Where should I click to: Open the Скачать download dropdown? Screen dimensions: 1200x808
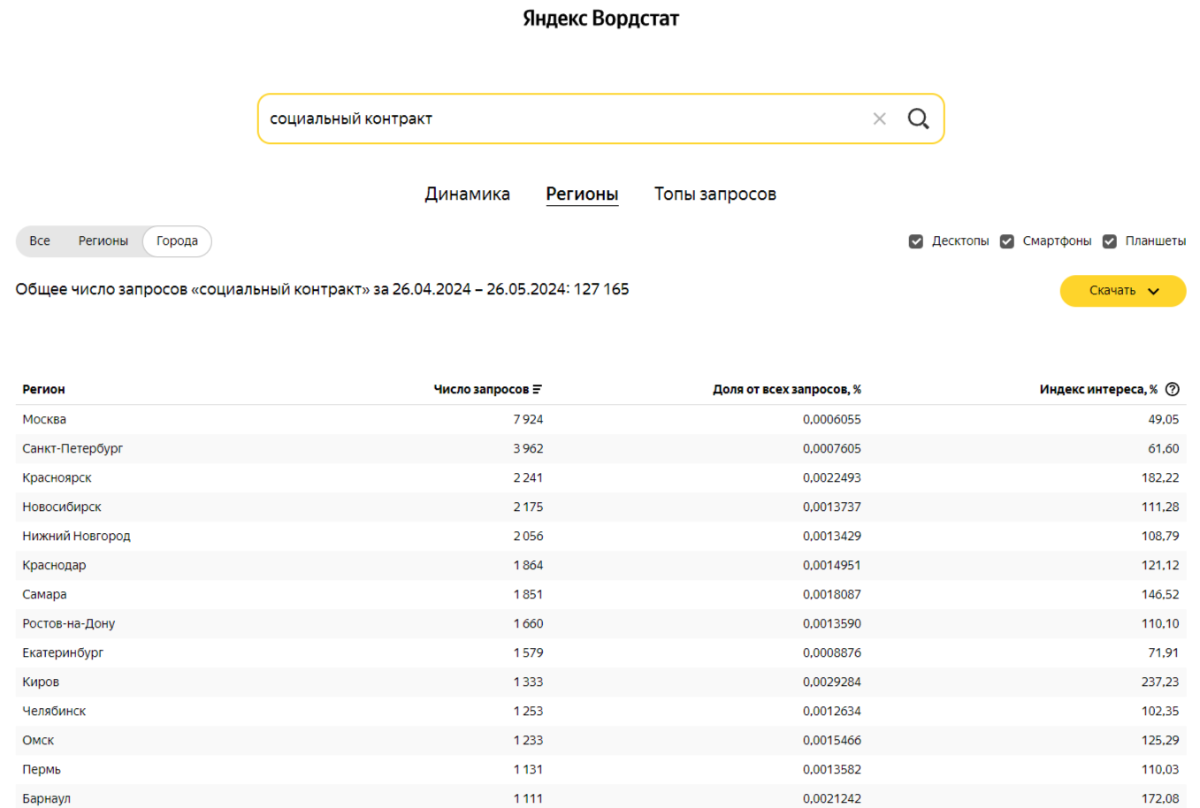pyautogui.click(x=1123, y=291)
